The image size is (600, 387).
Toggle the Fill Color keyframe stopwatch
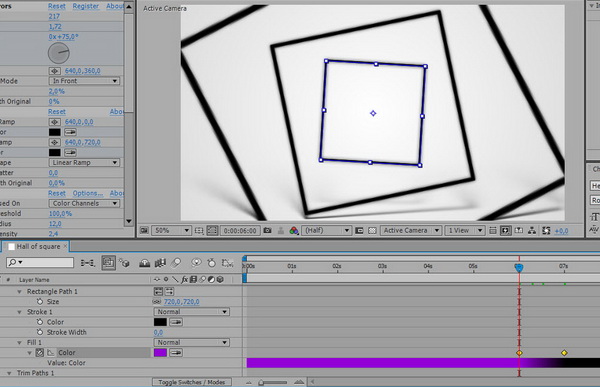coord(40,353)
